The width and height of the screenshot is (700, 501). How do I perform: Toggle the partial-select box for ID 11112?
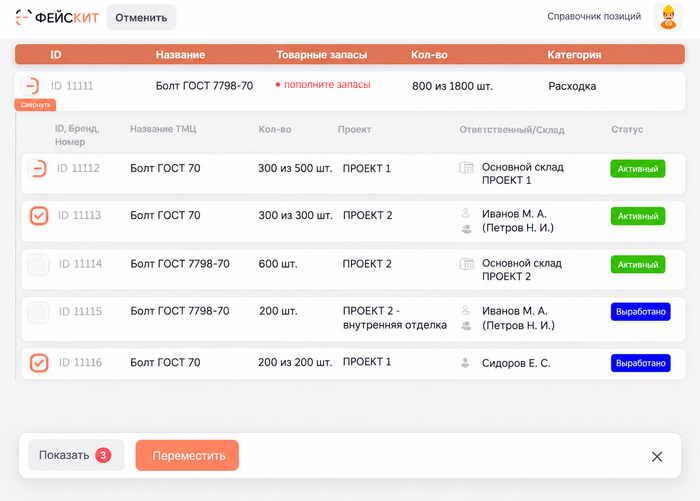[38, 169]
